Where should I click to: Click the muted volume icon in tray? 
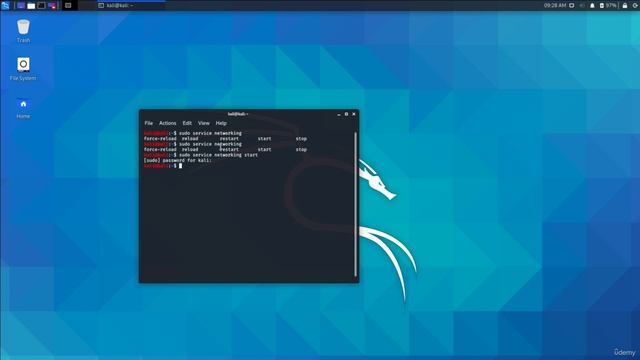click(x=582, y=5)
